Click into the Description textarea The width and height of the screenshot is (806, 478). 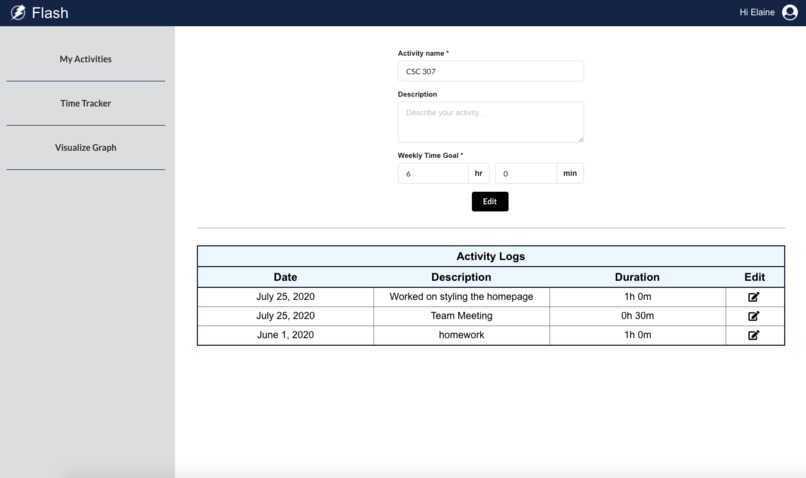point(490,122)
